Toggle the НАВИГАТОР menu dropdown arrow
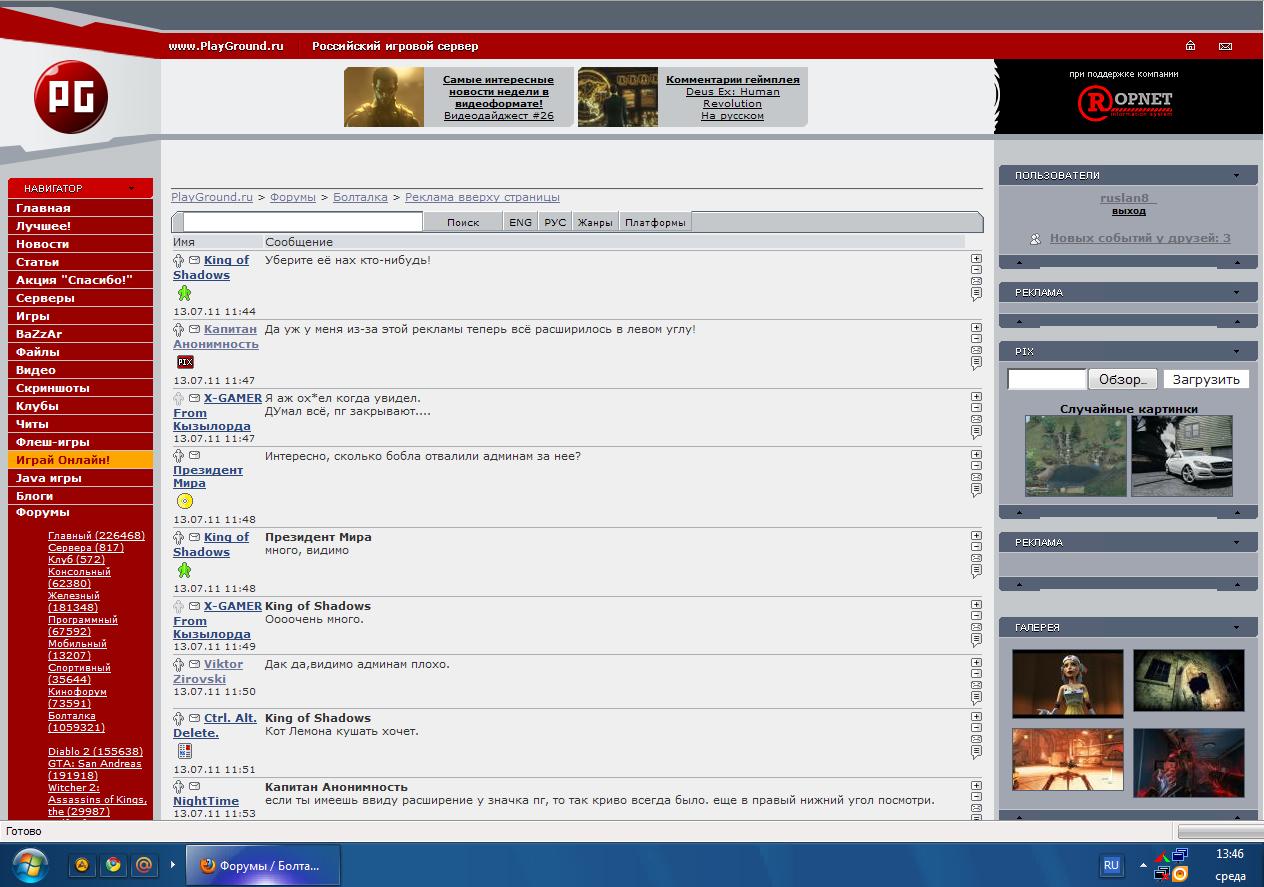Image resolution: width=1264 pixels, height=887 pixels. click(131, 188)
